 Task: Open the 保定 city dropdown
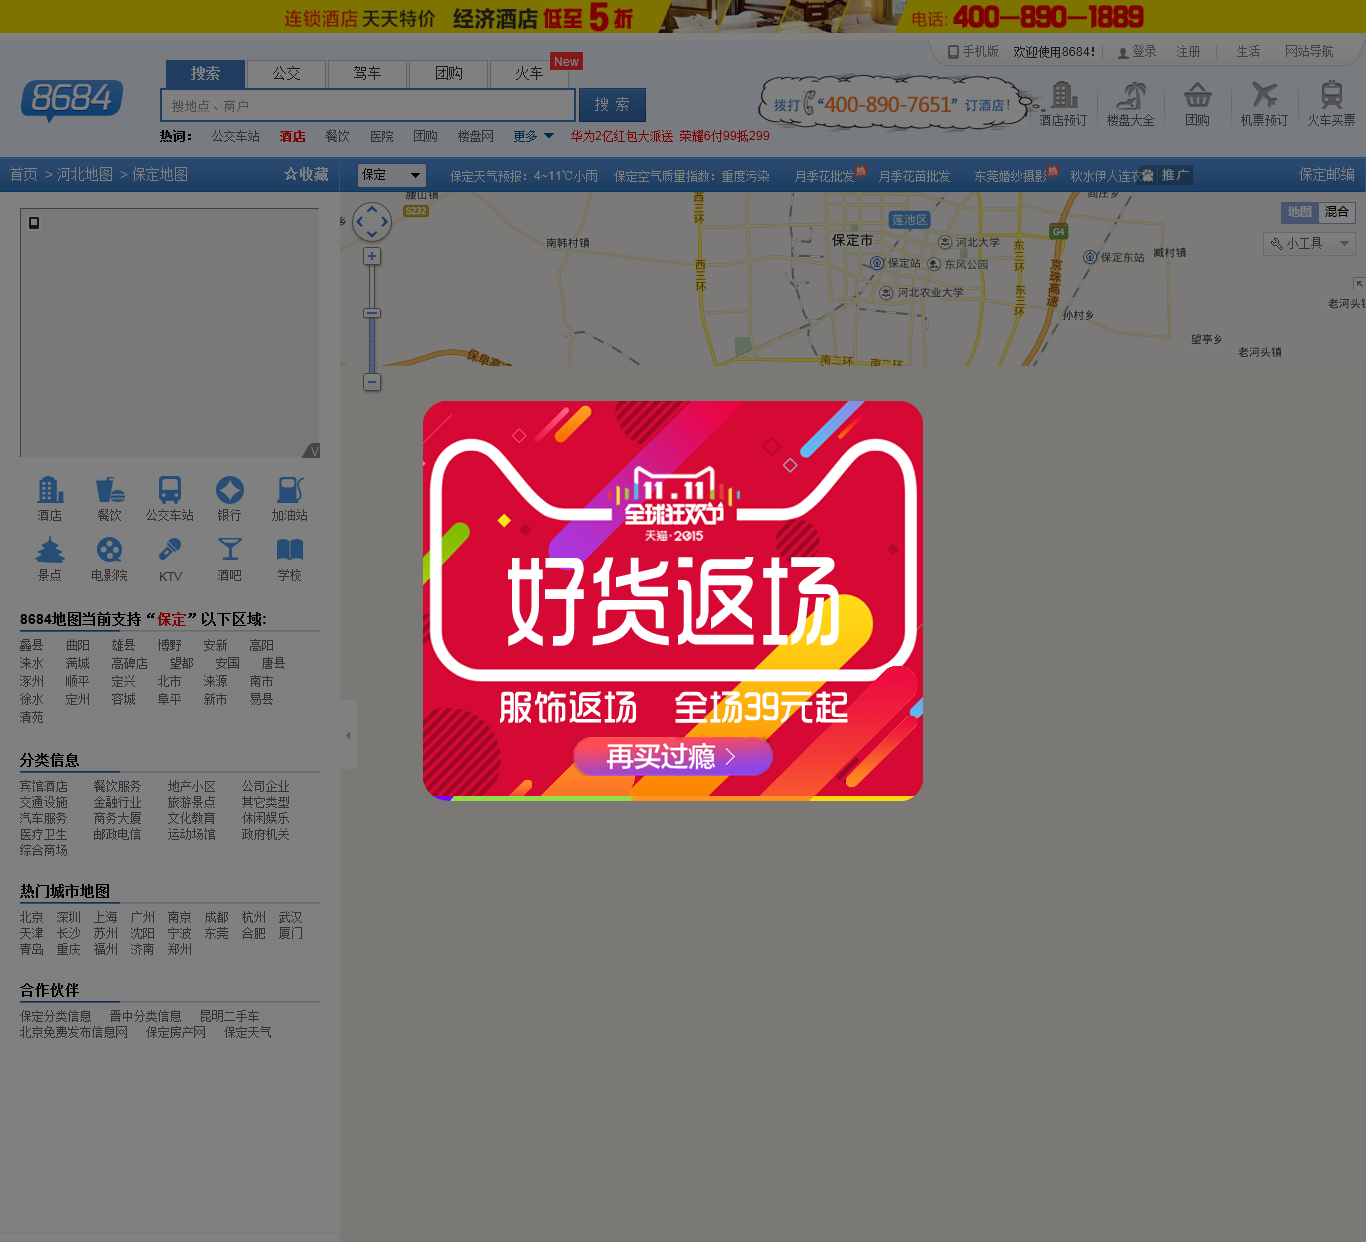point(392,175)
